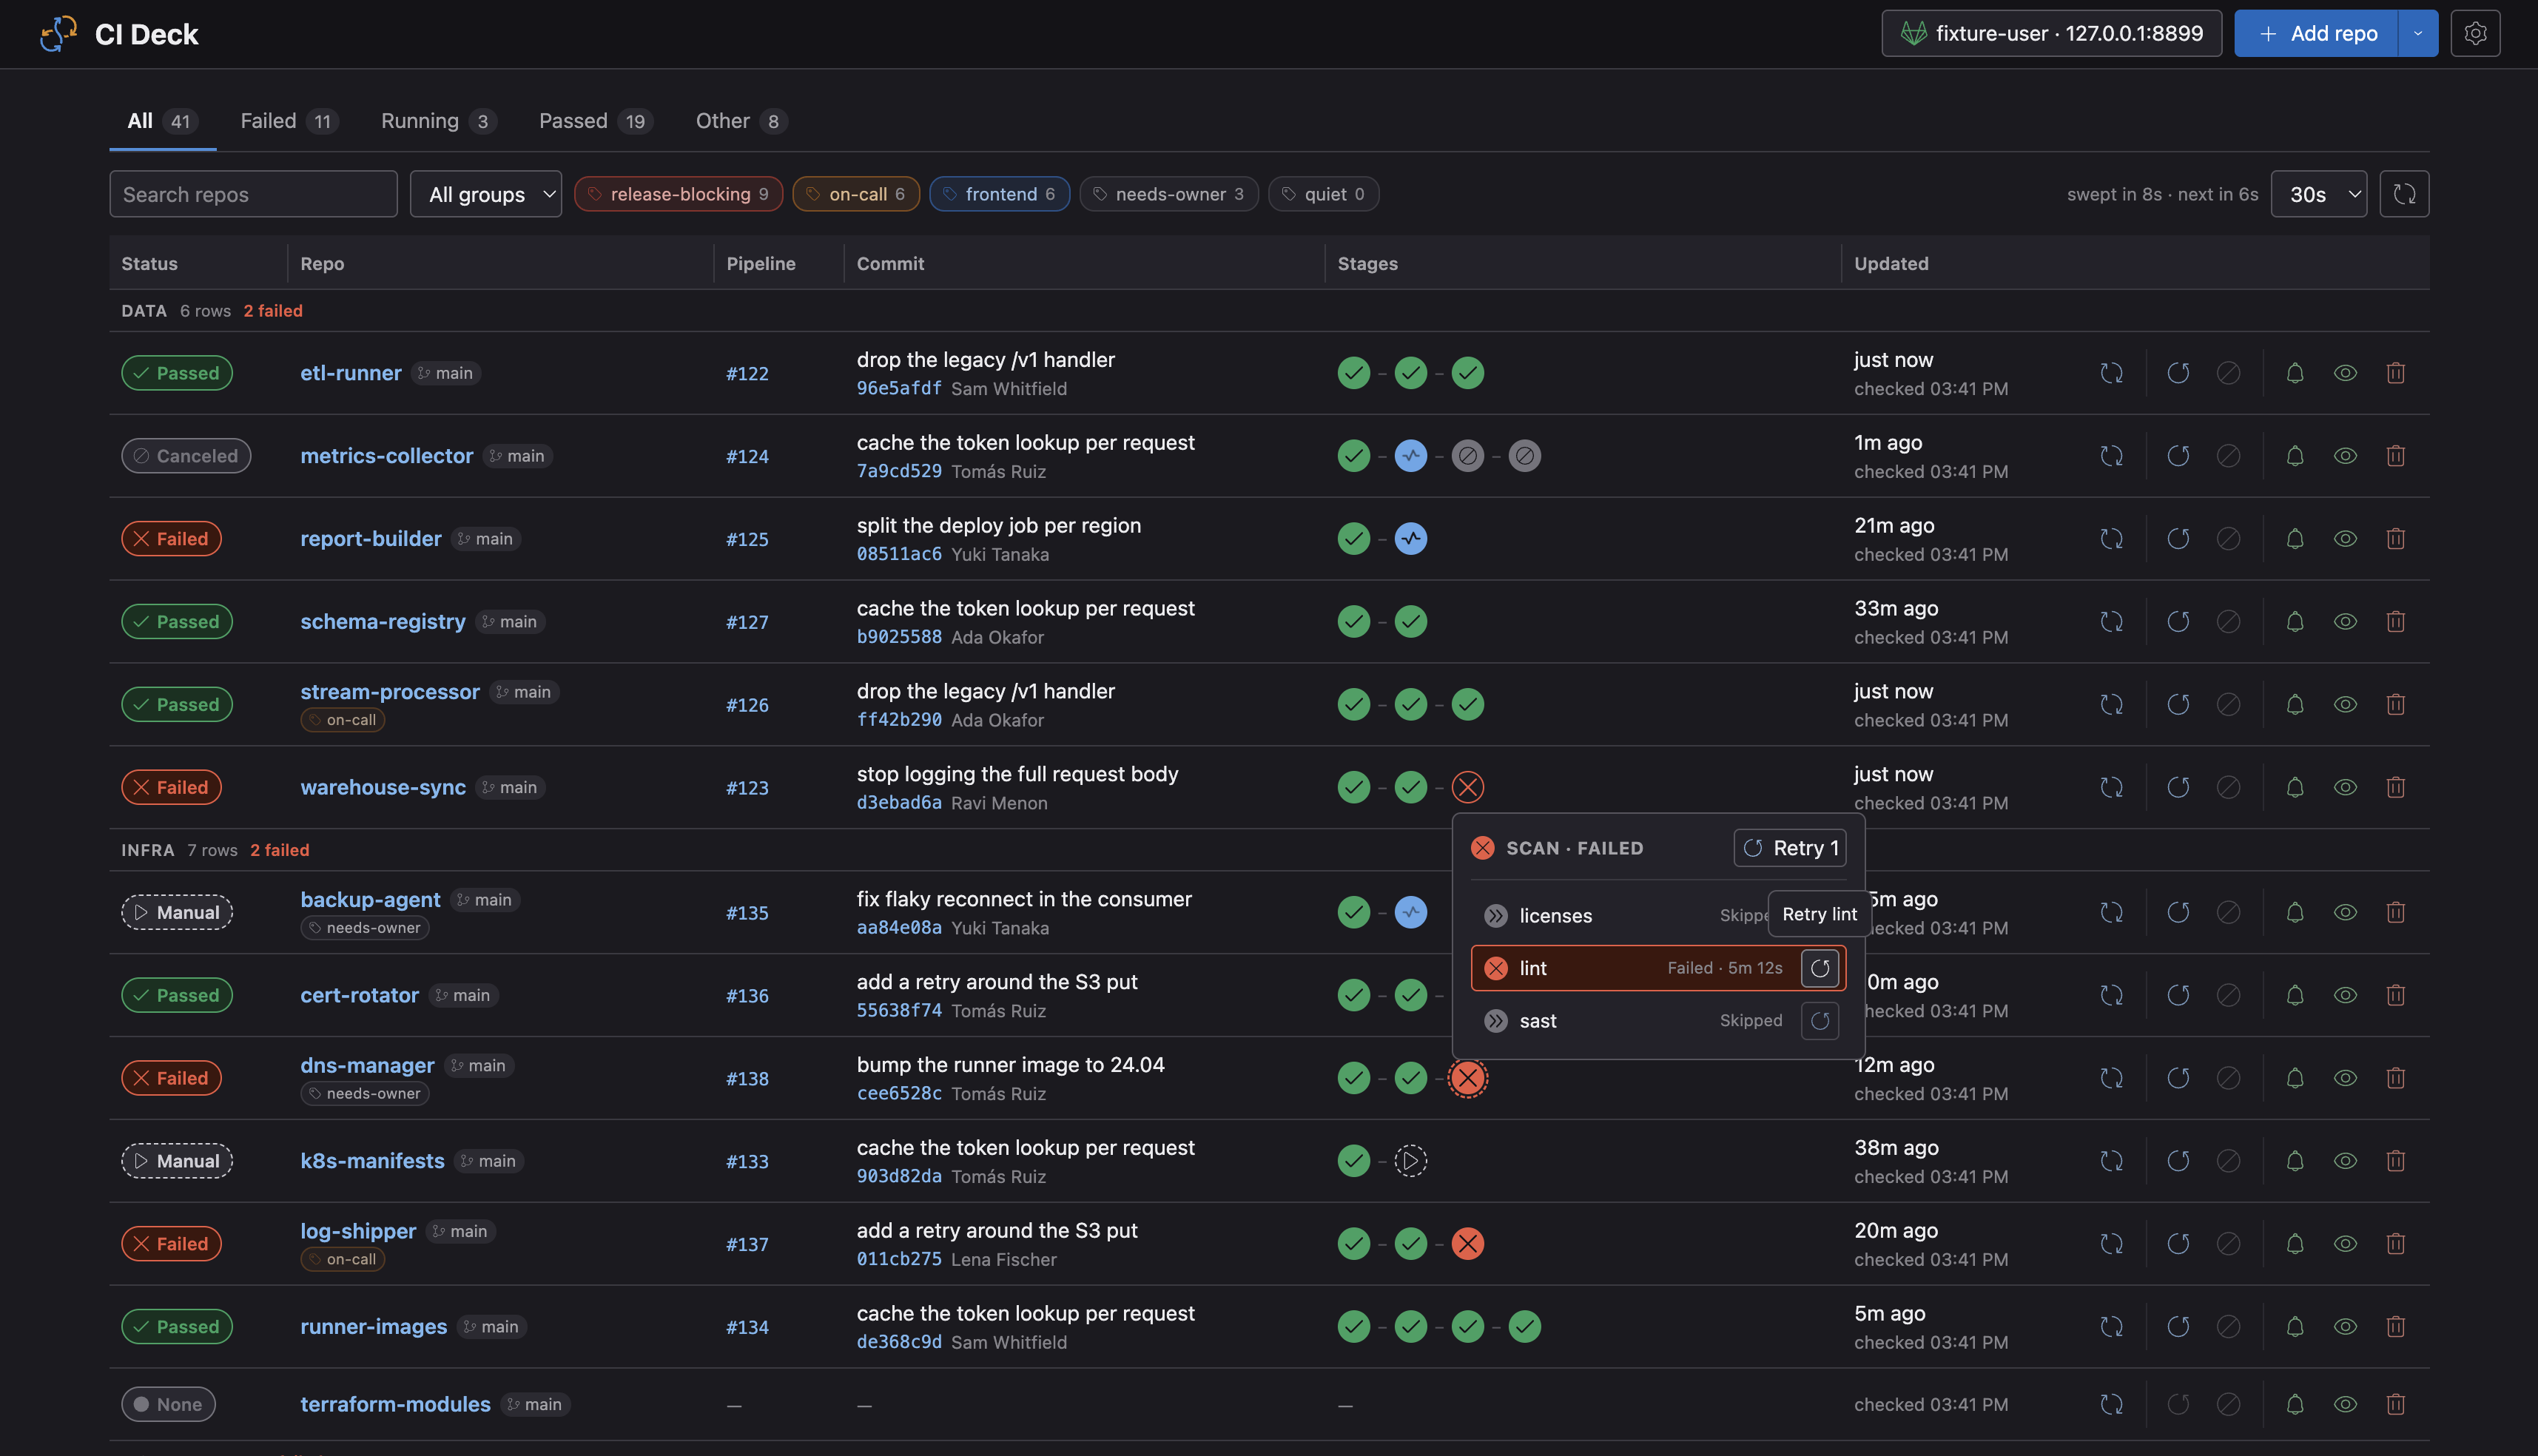Switch to the Running tab
This screenshot has width=2538, height=1456.
[438, 121]
